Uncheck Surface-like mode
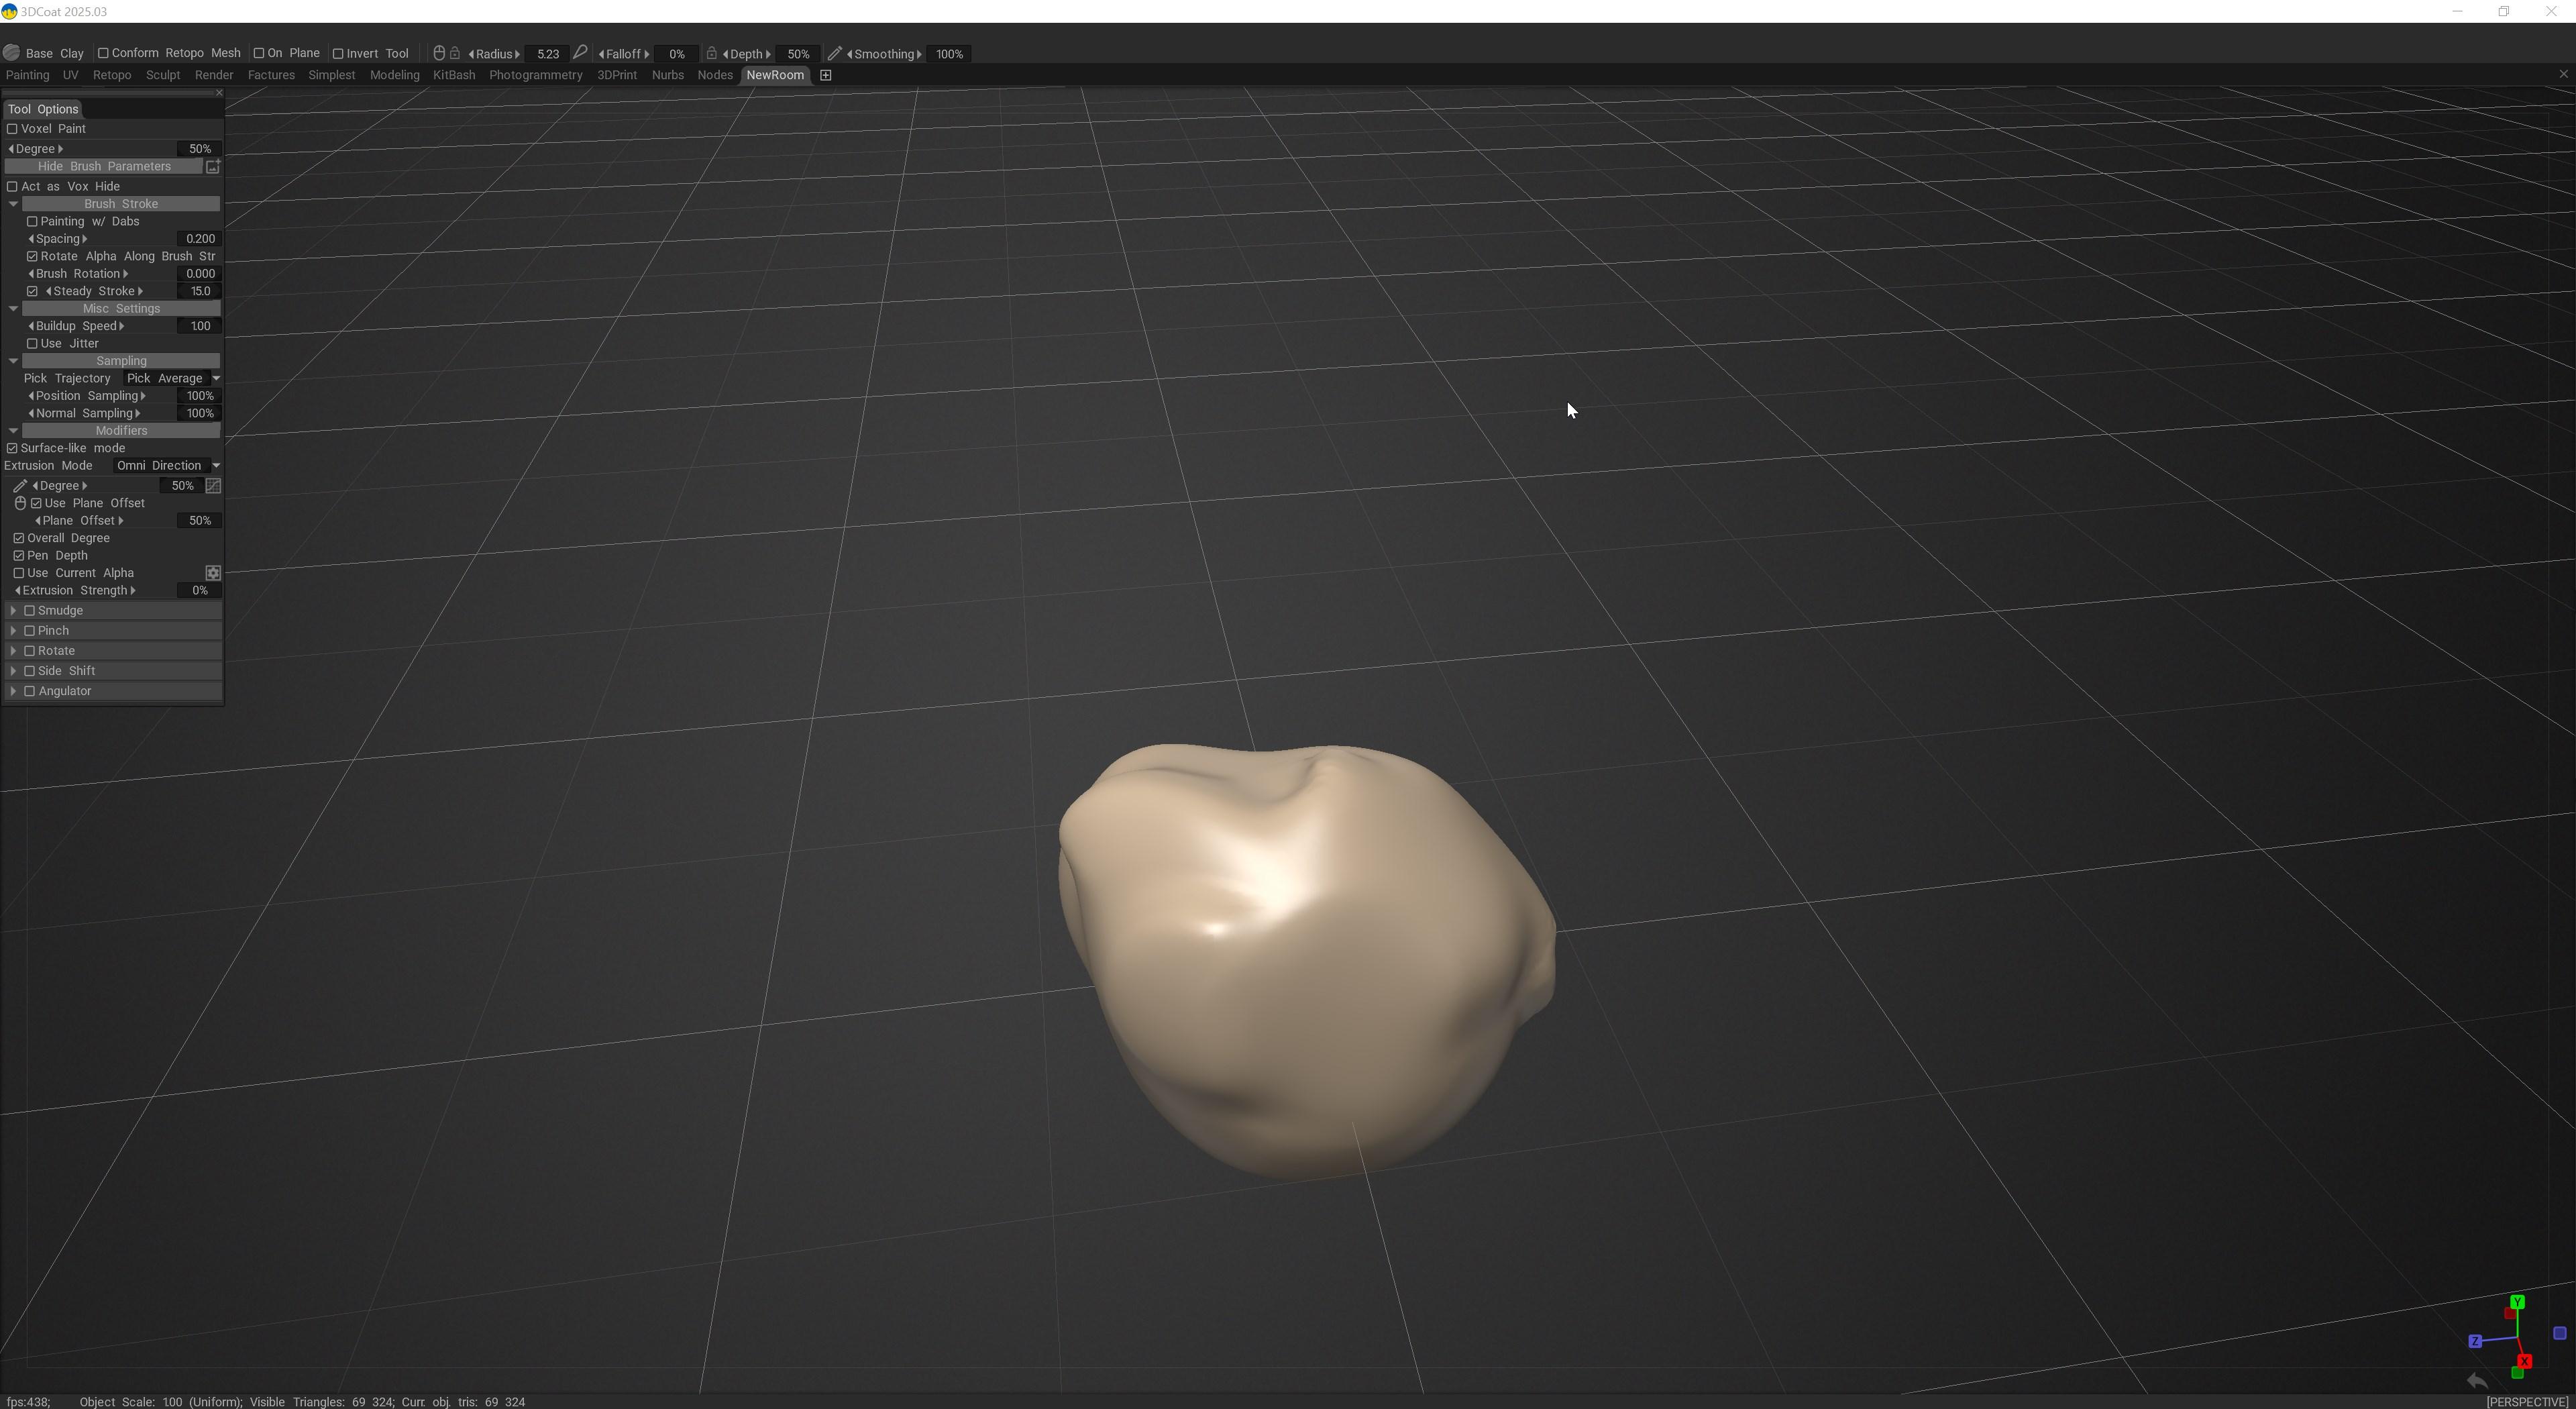 coord(13,448)
